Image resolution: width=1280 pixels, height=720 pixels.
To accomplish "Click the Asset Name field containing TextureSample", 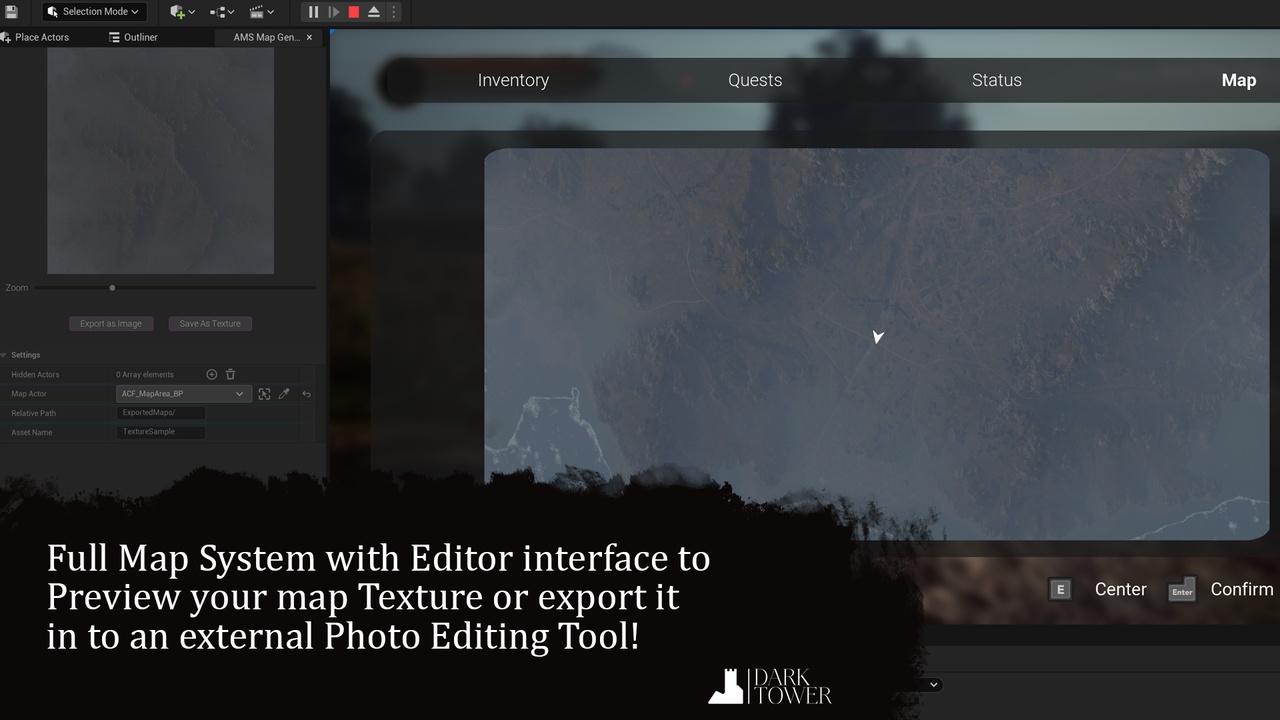I will (x=160, y=432).
